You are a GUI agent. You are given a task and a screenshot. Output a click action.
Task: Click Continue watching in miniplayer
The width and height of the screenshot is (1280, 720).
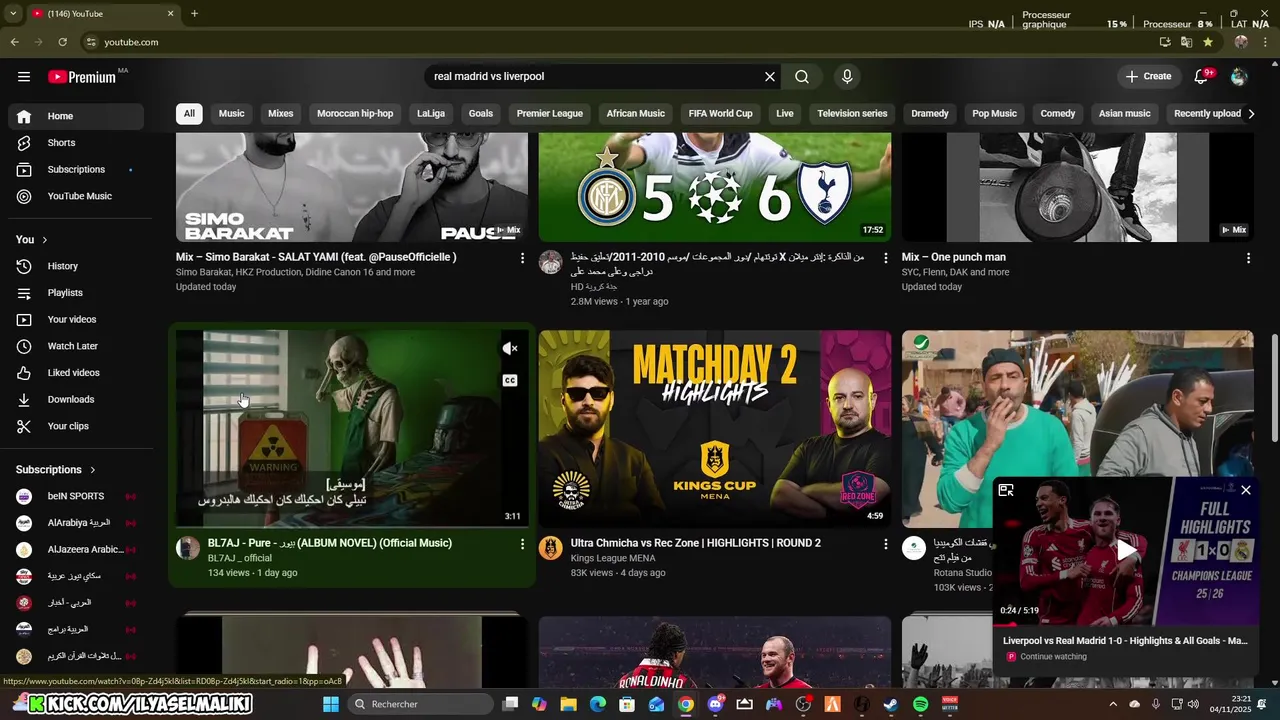1053,657
